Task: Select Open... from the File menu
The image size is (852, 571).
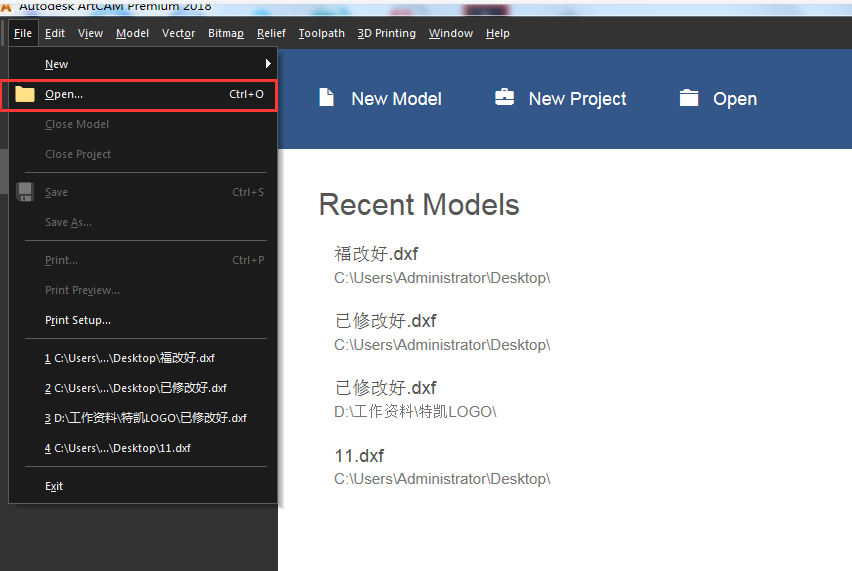Action: coord(64,94)
